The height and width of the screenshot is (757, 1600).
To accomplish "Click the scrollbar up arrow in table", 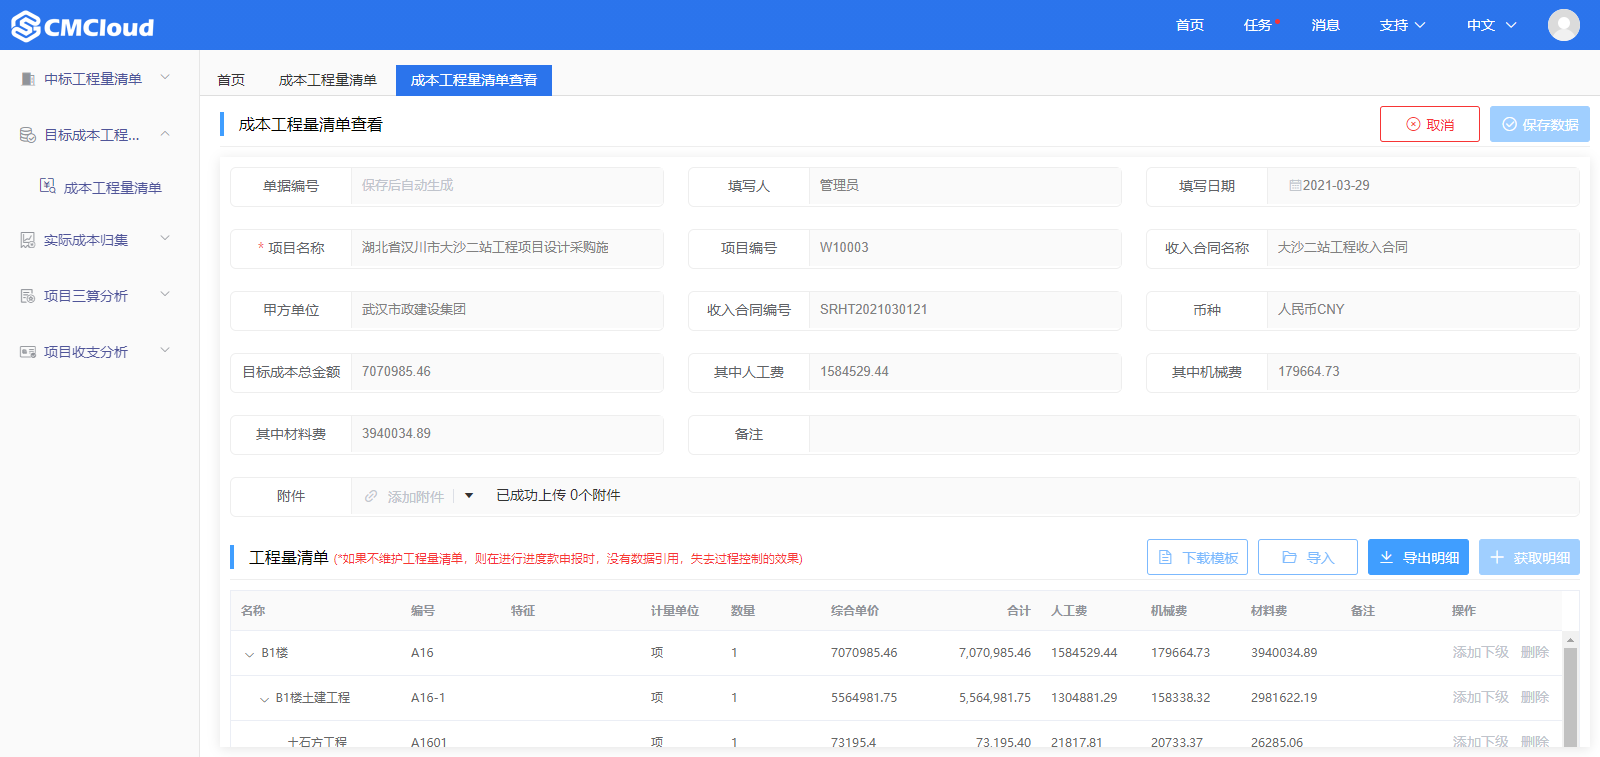I will (1570, 640).
